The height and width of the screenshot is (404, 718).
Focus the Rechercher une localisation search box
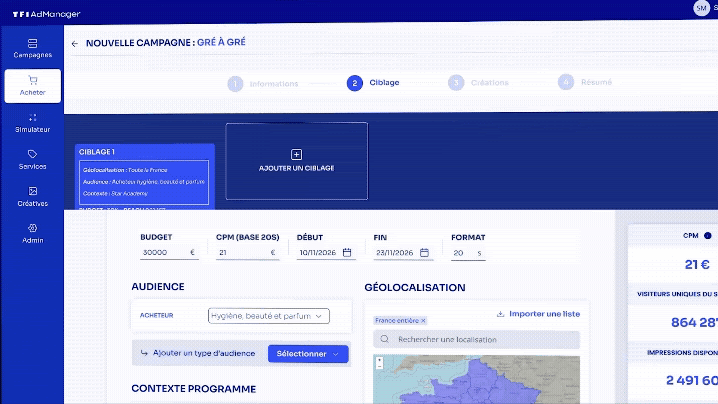[476, 340]
